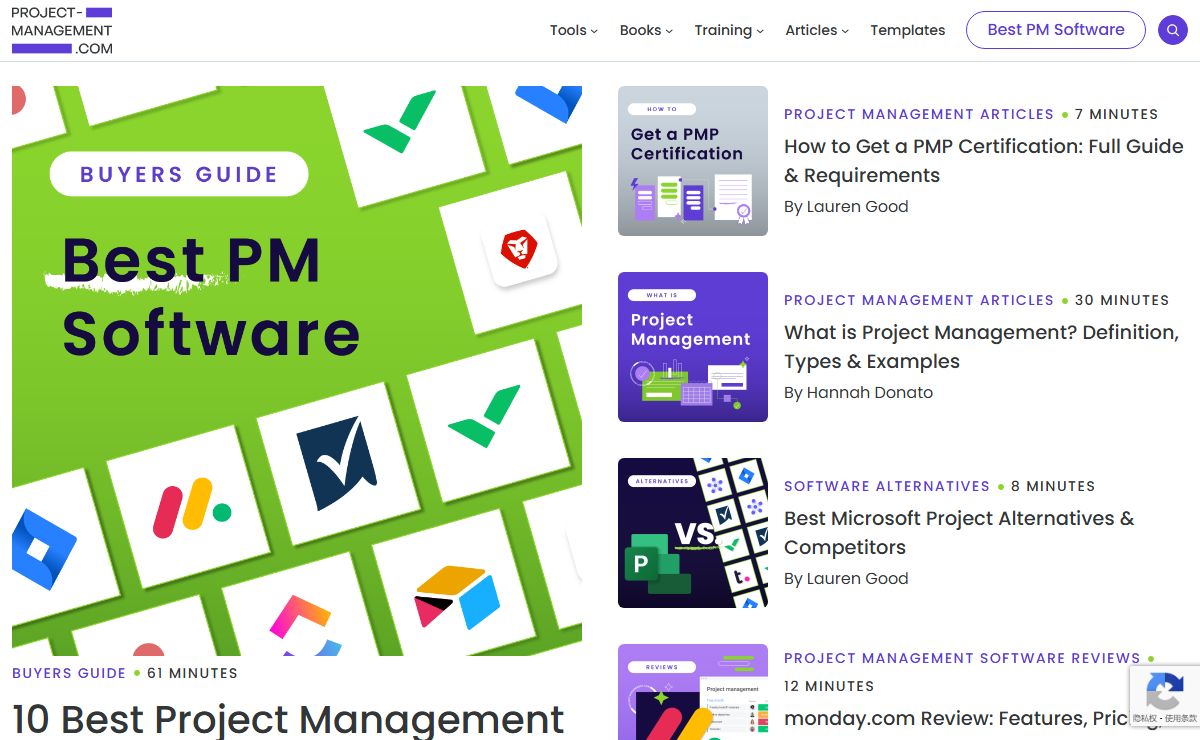Expand the Books dropdown menu
This screenshot has height=740, width=1200.
pos(646,30)
